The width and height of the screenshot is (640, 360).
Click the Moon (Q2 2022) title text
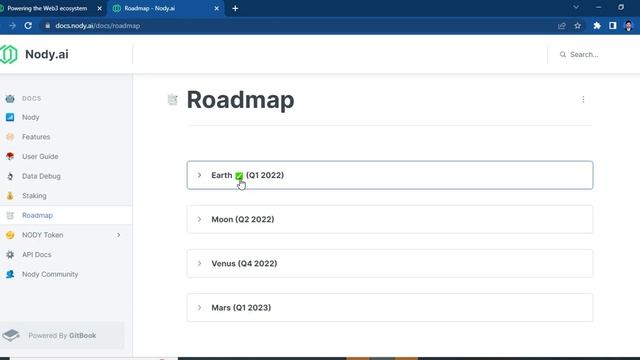point(242,219)
